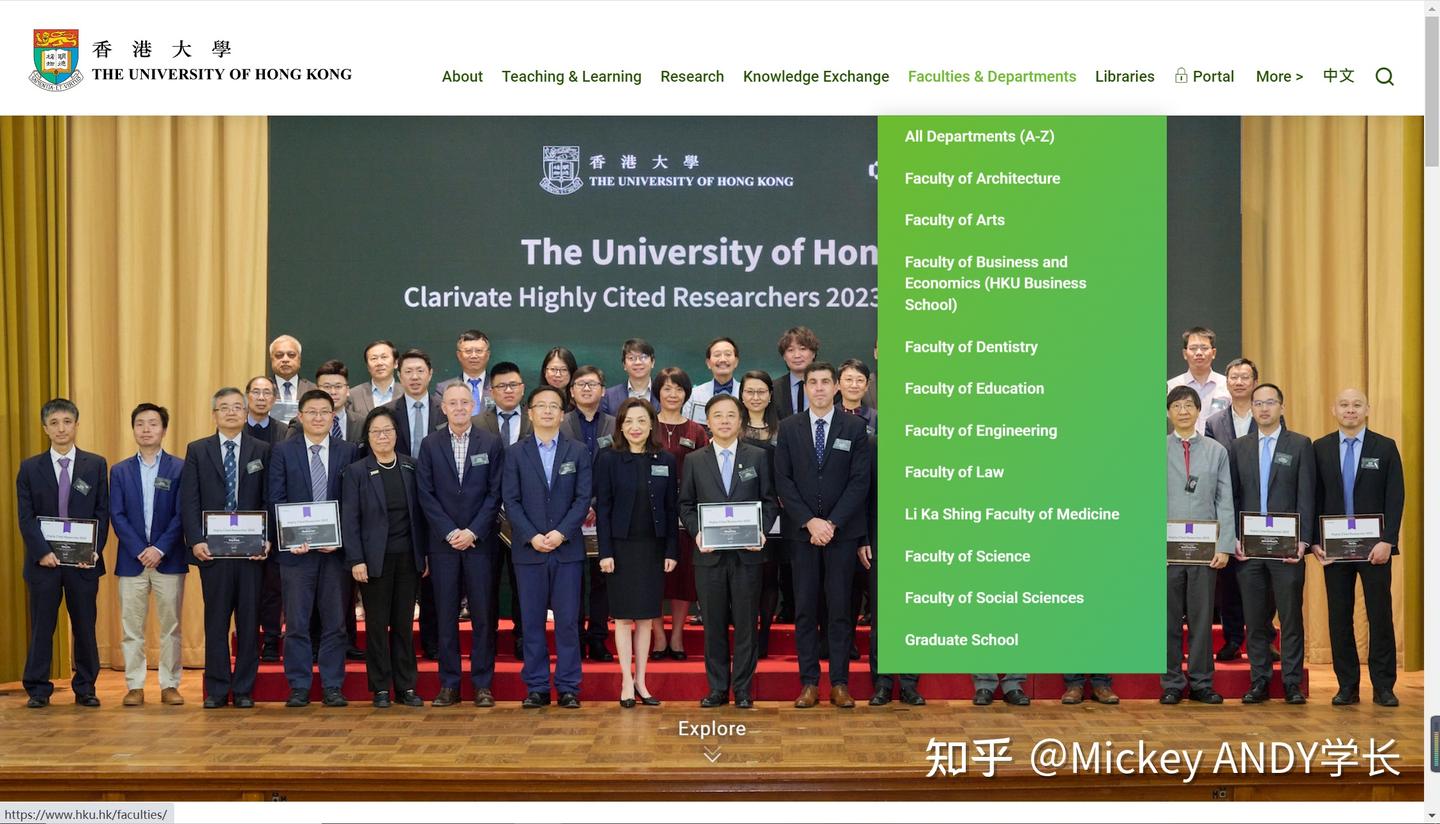Open All Departments (A-Z)
The width and height of the screenshot is (1440, 824).
[979, 136]
